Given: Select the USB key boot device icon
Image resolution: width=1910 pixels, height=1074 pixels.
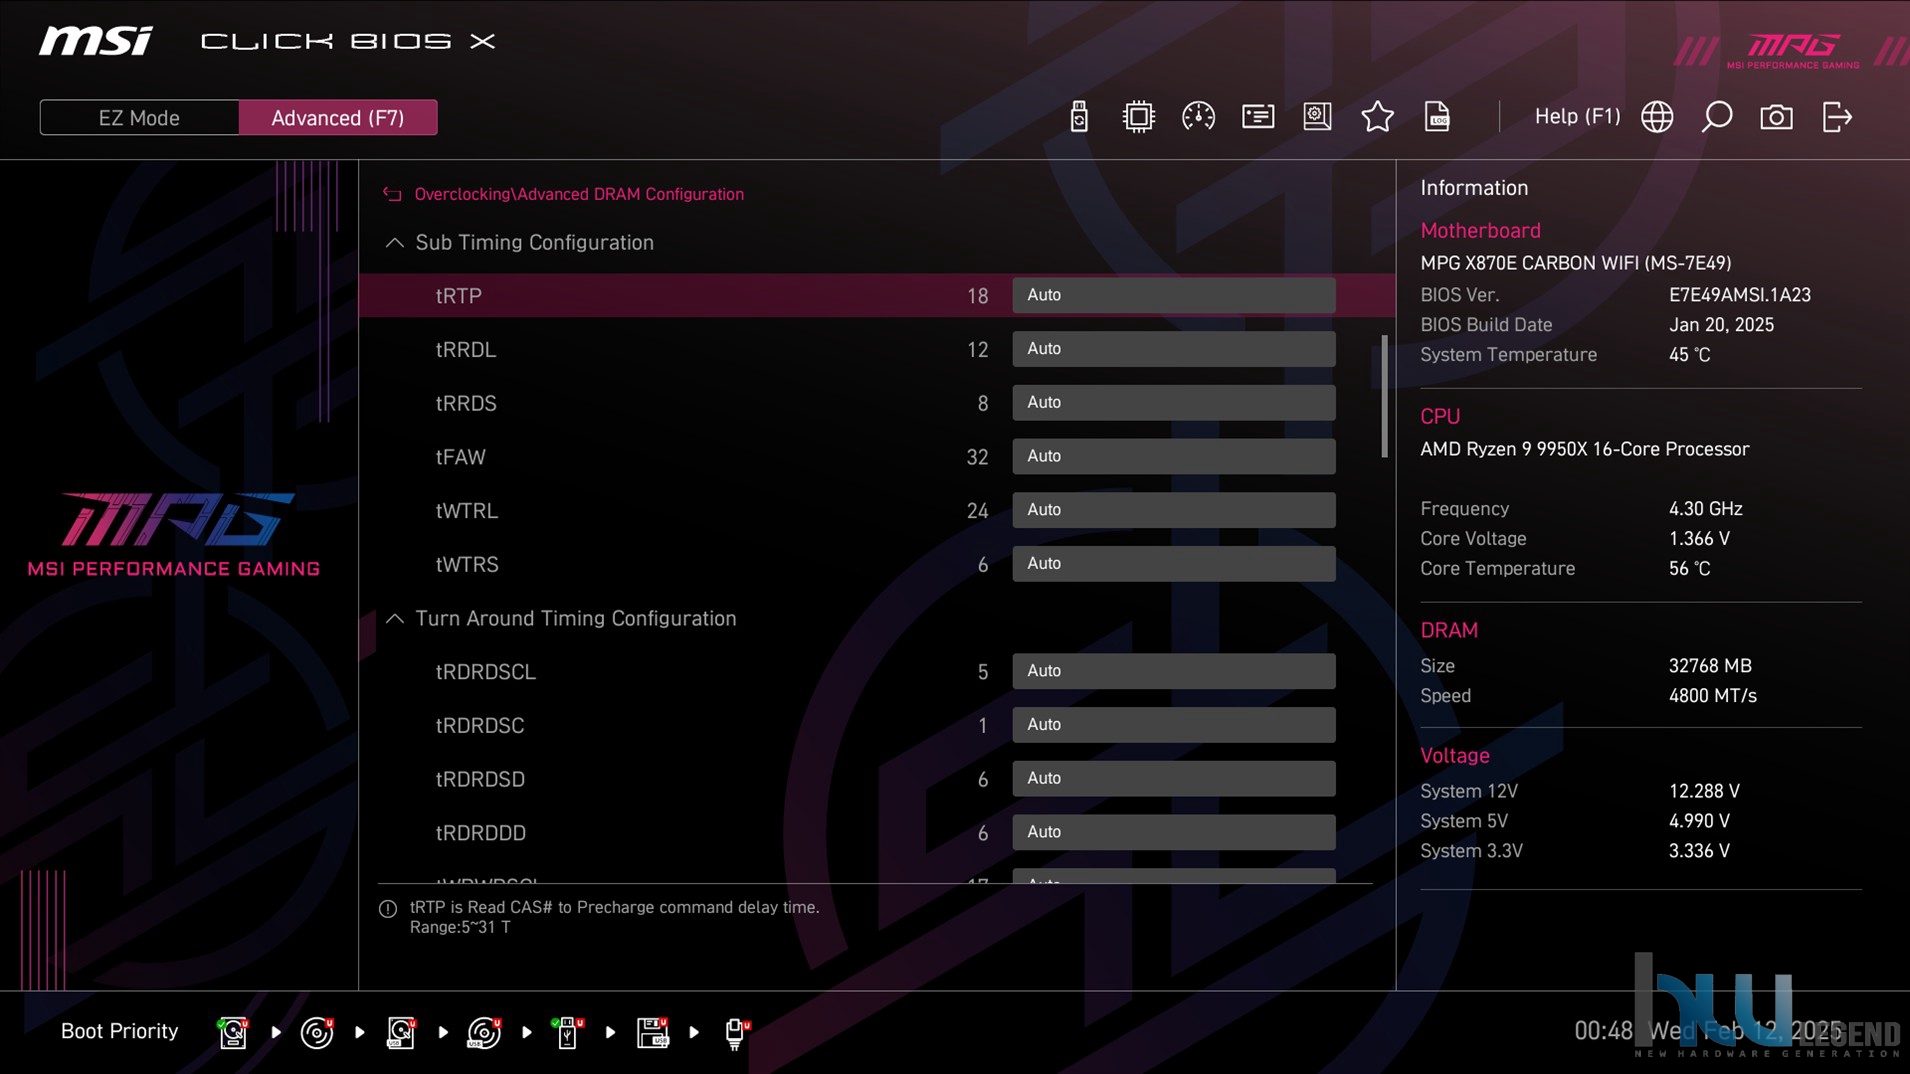Looking at the screenshot, I should (x=568, y=1032).
